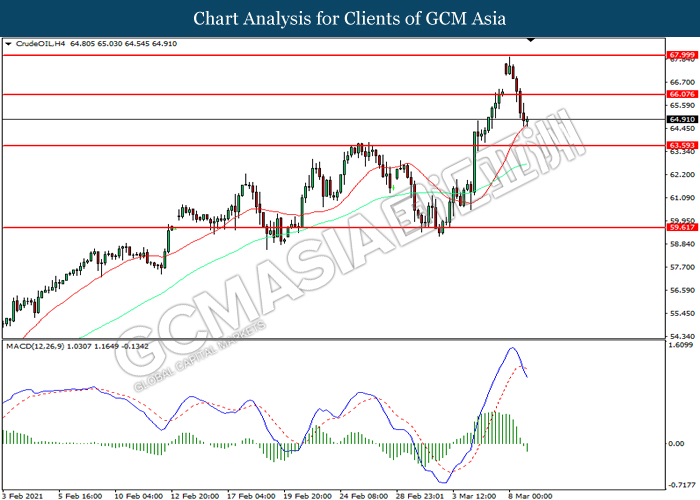Click the 5 Feb 16:00 time label
The width and height of the screenshot is (700, 500).
tap(80, 496)
